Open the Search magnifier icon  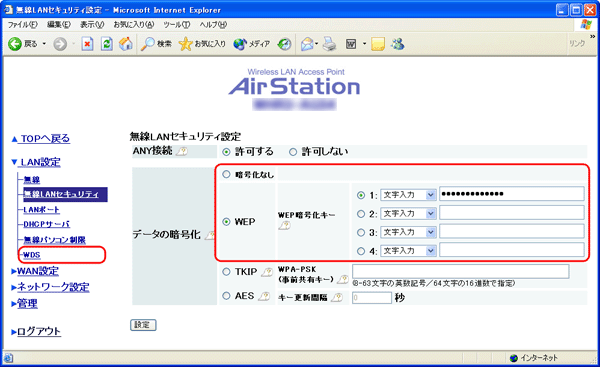tap(147, 44)
